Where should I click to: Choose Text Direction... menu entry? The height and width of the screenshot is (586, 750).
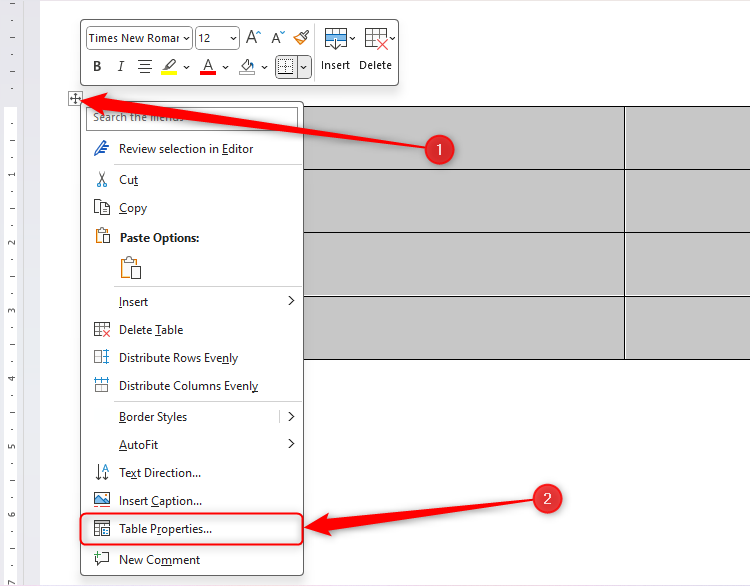192,473
